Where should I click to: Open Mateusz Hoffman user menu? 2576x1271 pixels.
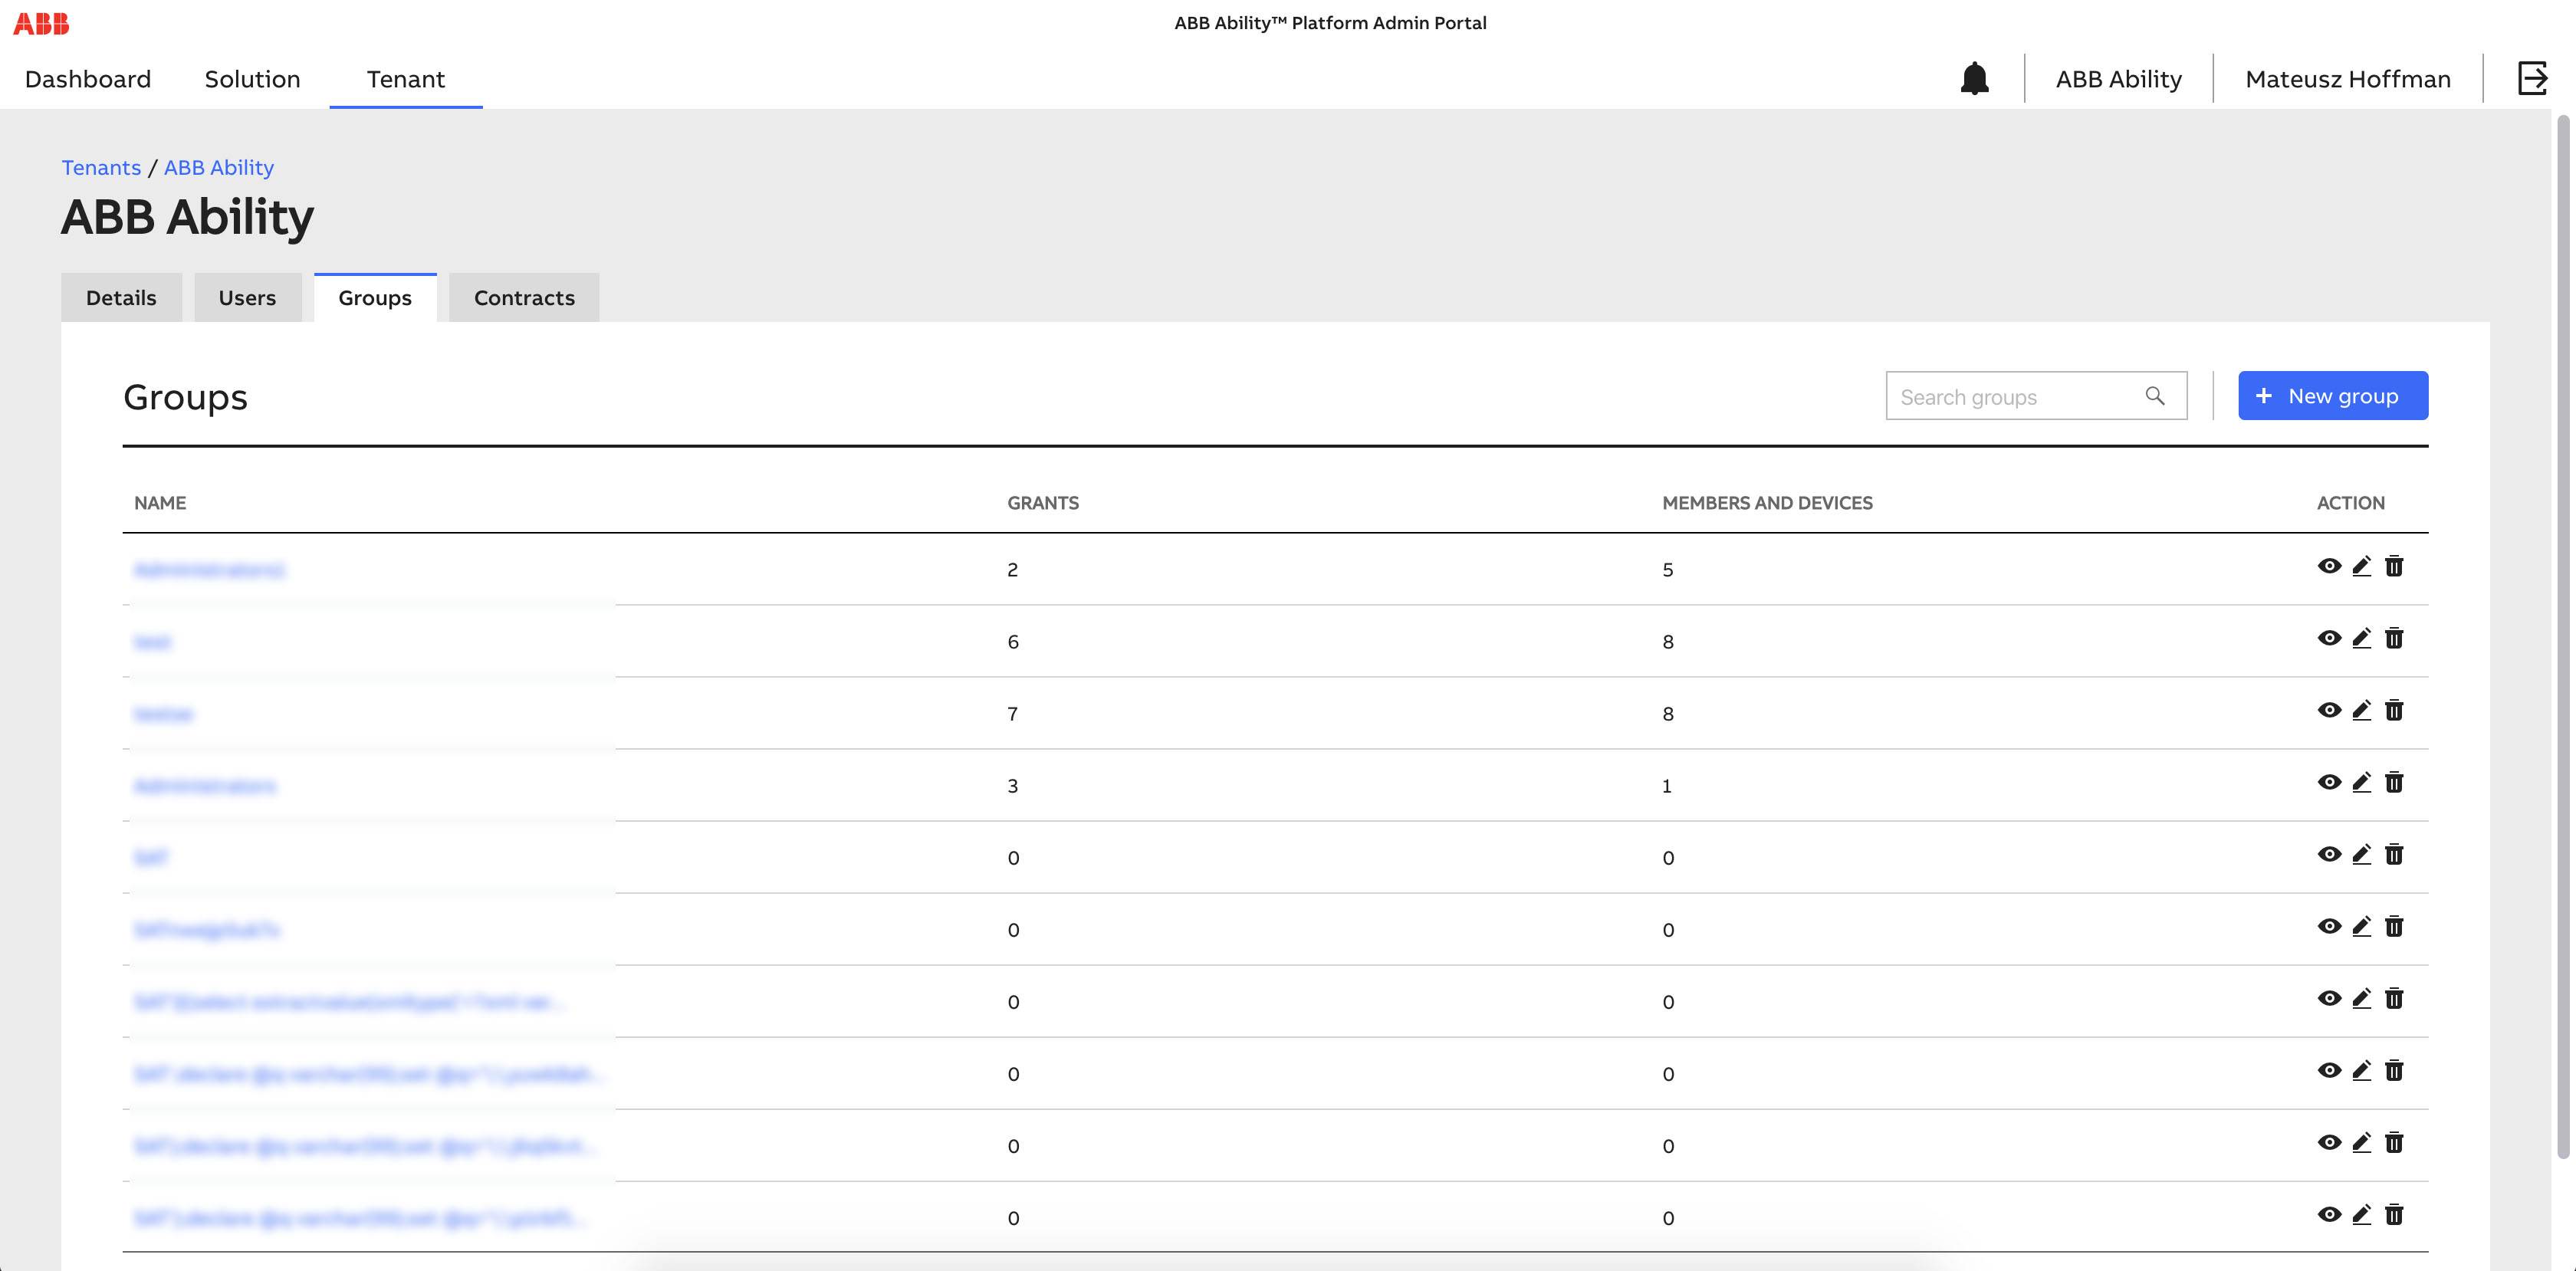2347,79
